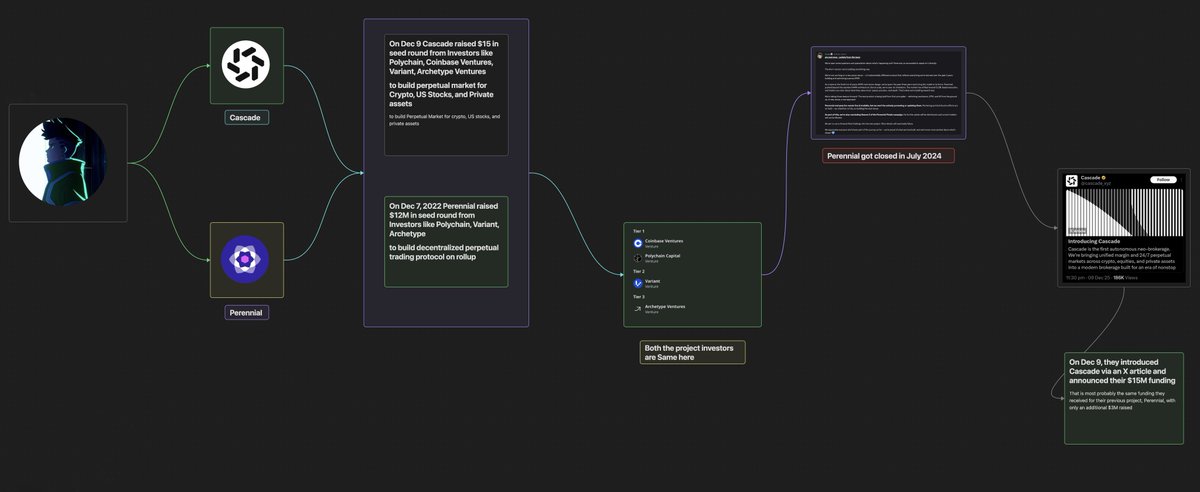1200x492 pixels.
Task: Click the striped Cascade article banner image
Action: 1124,212
